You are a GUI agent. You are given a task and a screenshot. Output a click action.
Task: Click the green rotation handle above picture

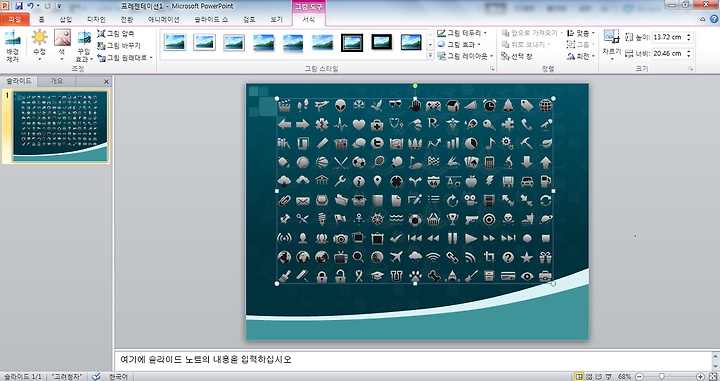(415, 85)
